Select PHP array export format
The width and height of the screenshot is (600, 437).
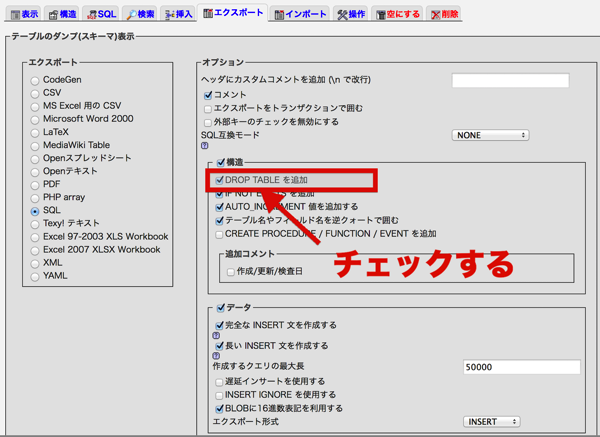tap(35, 198)
